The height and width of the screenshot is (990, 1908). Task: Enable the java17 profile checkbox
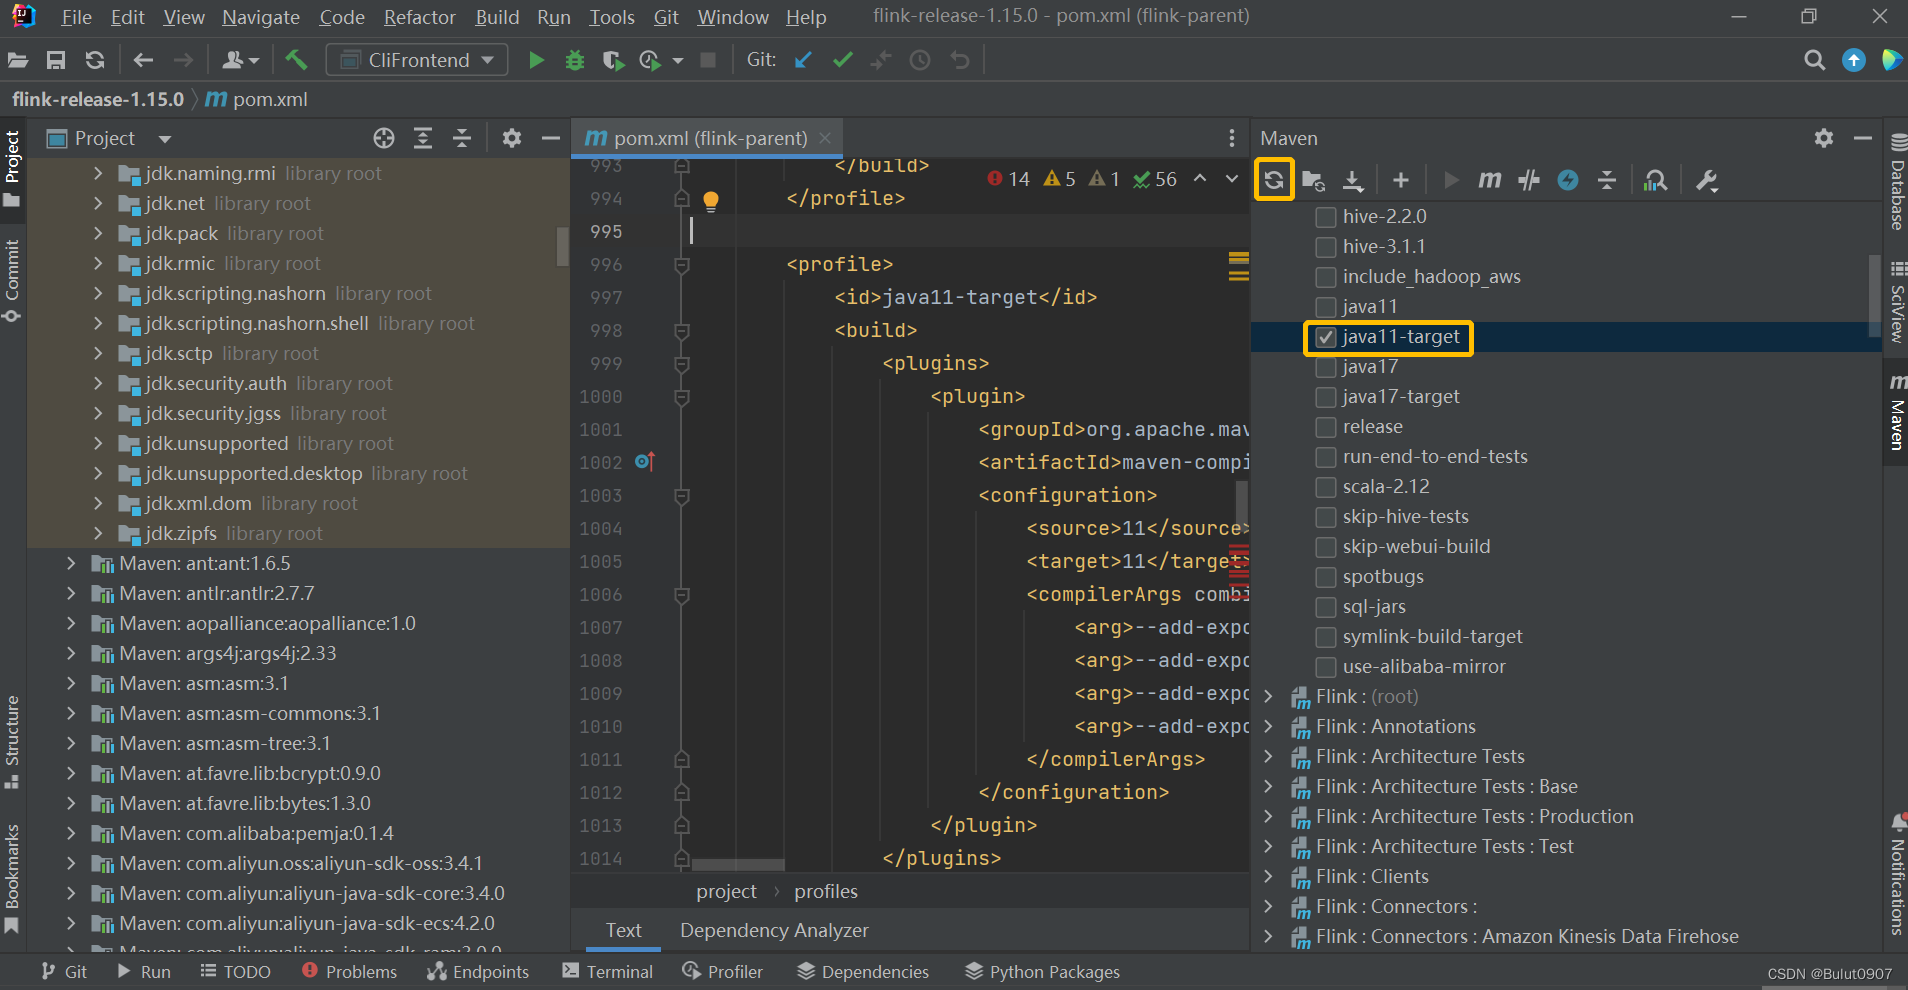1326,367
